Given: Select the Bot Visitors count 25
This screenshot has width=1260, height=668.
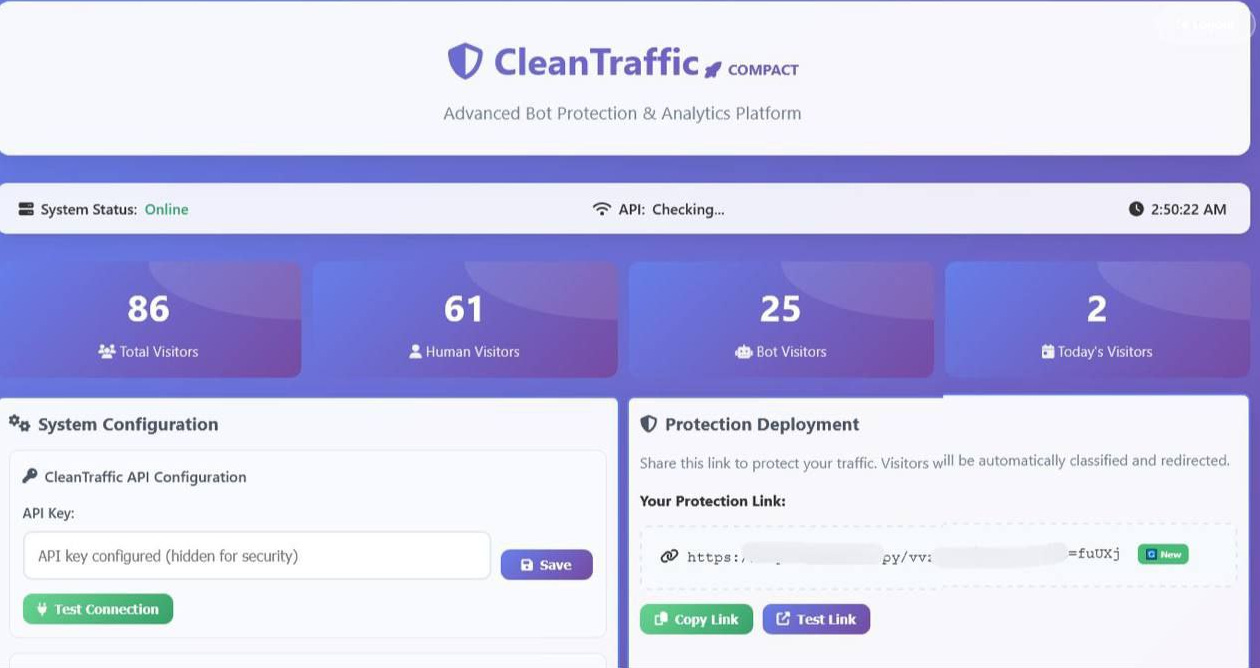Looking at the screenshot, I should coord(780,309).
